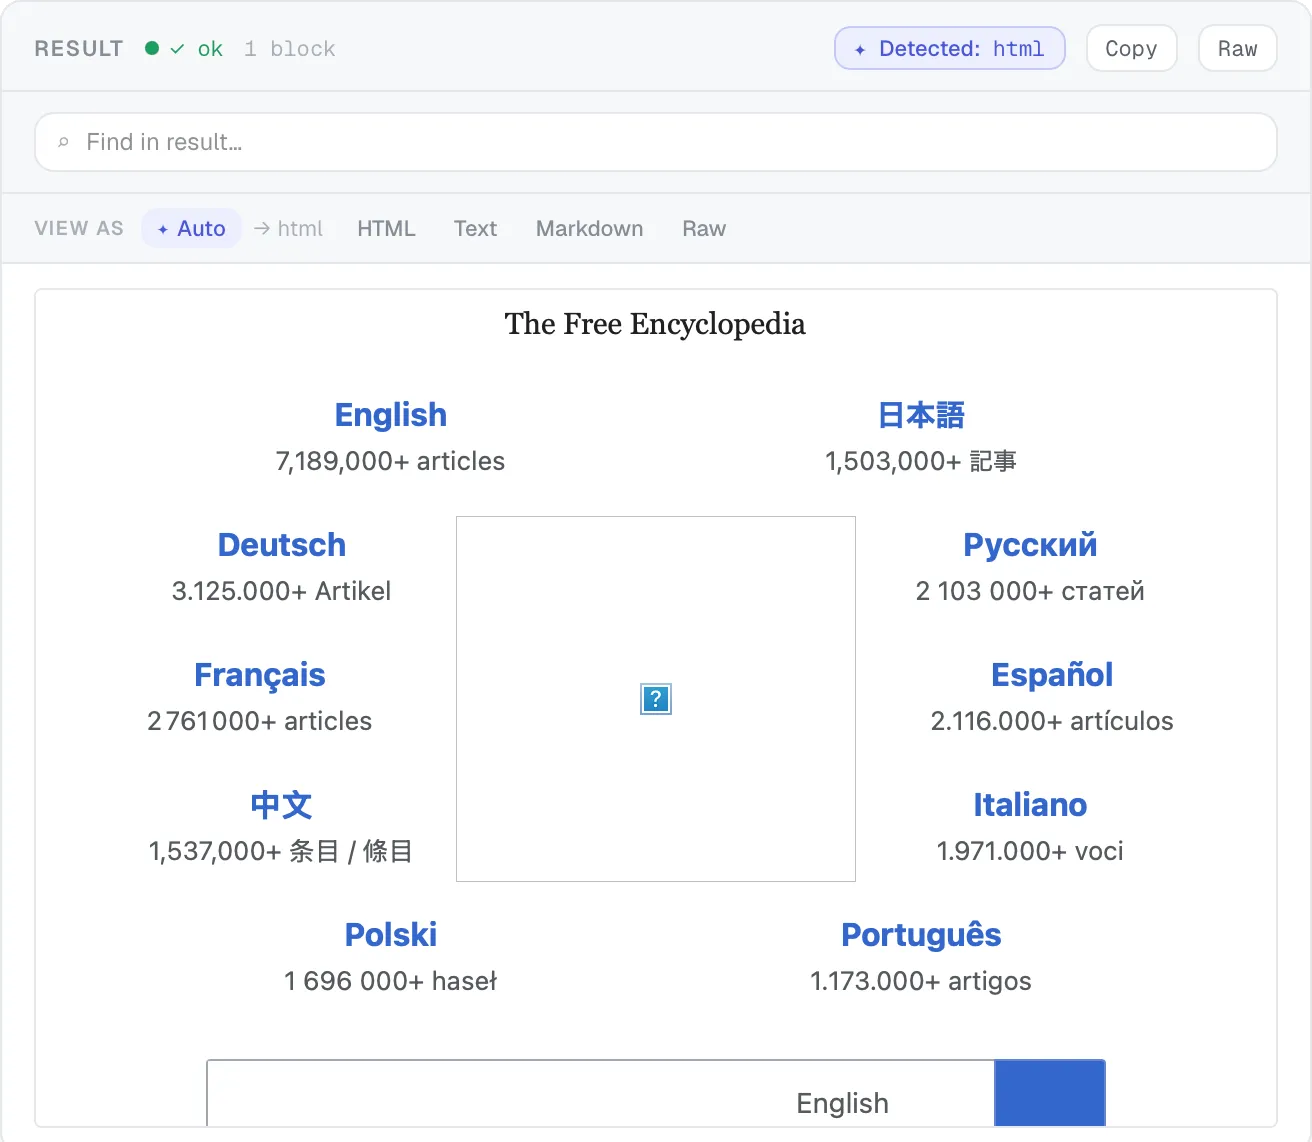Image resolution: width=1312 pixels, height=1142 pixels.
Task: Click the search magnifier icon
Action: tap(64, 142)
